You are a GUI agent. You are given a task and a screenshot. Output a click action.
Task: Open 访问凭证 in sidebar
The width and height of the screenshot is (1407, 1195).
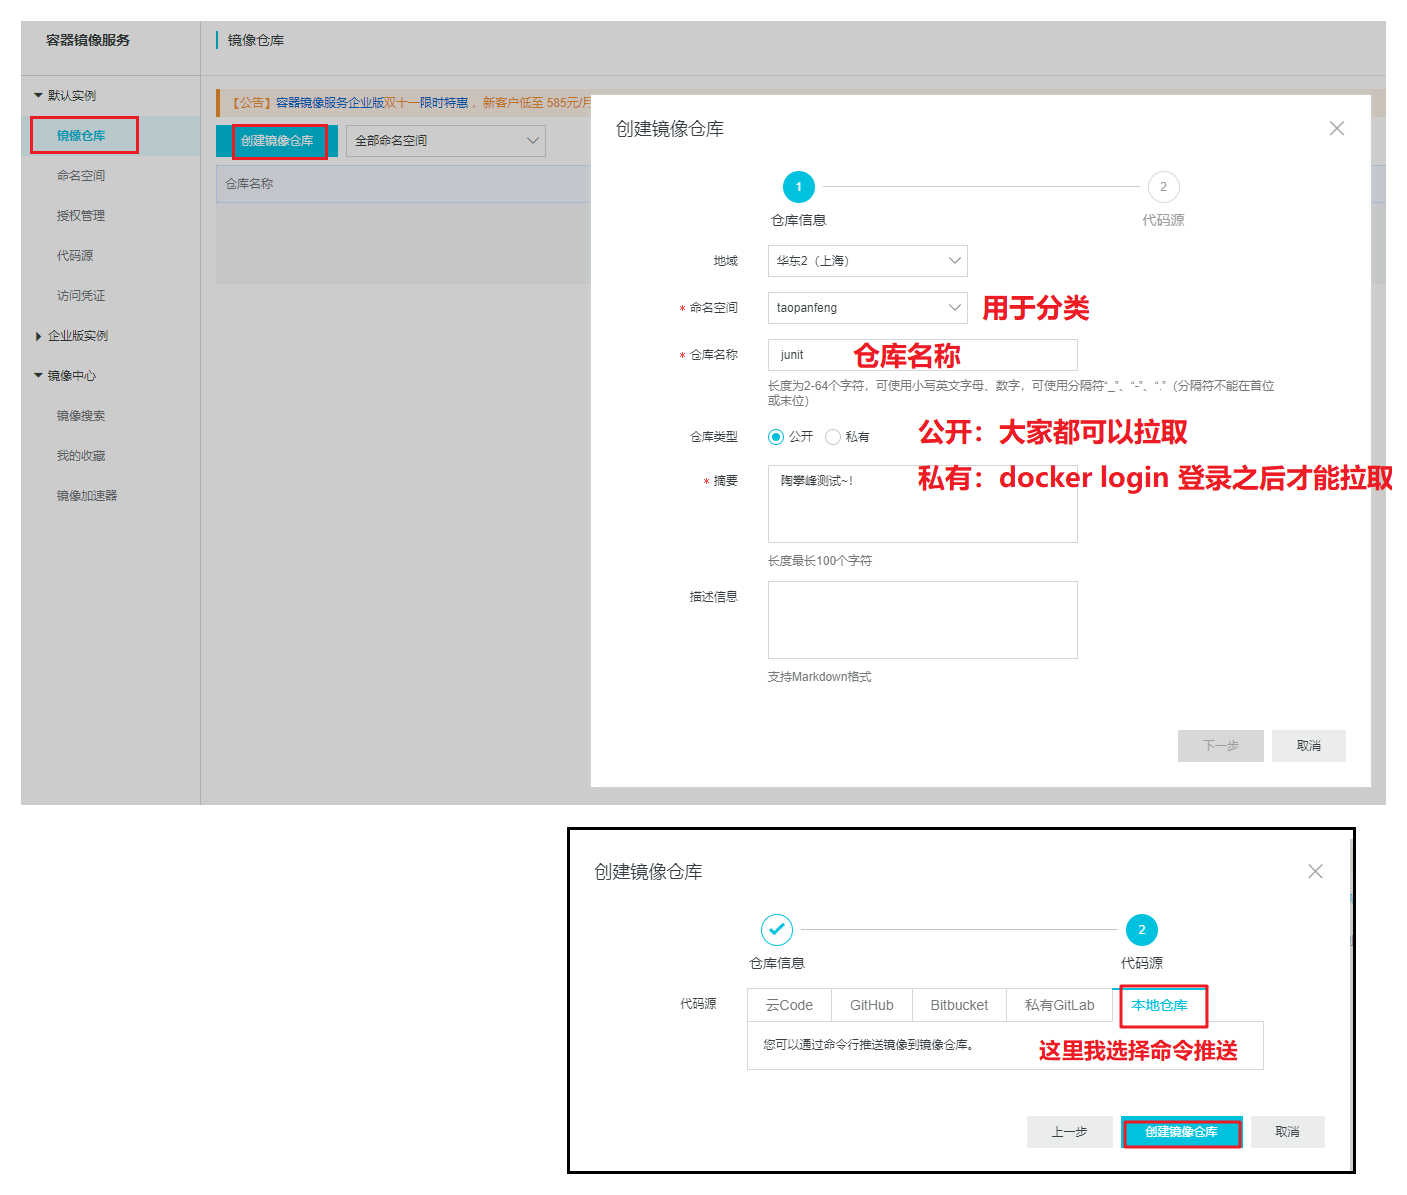(81, 296)
